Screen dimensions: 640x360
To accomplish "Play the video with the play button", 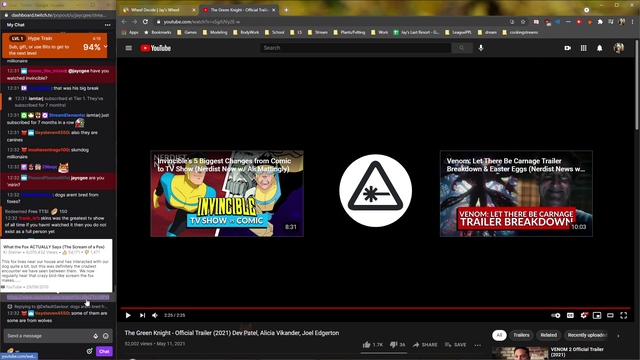I will [x=128, y=315].
